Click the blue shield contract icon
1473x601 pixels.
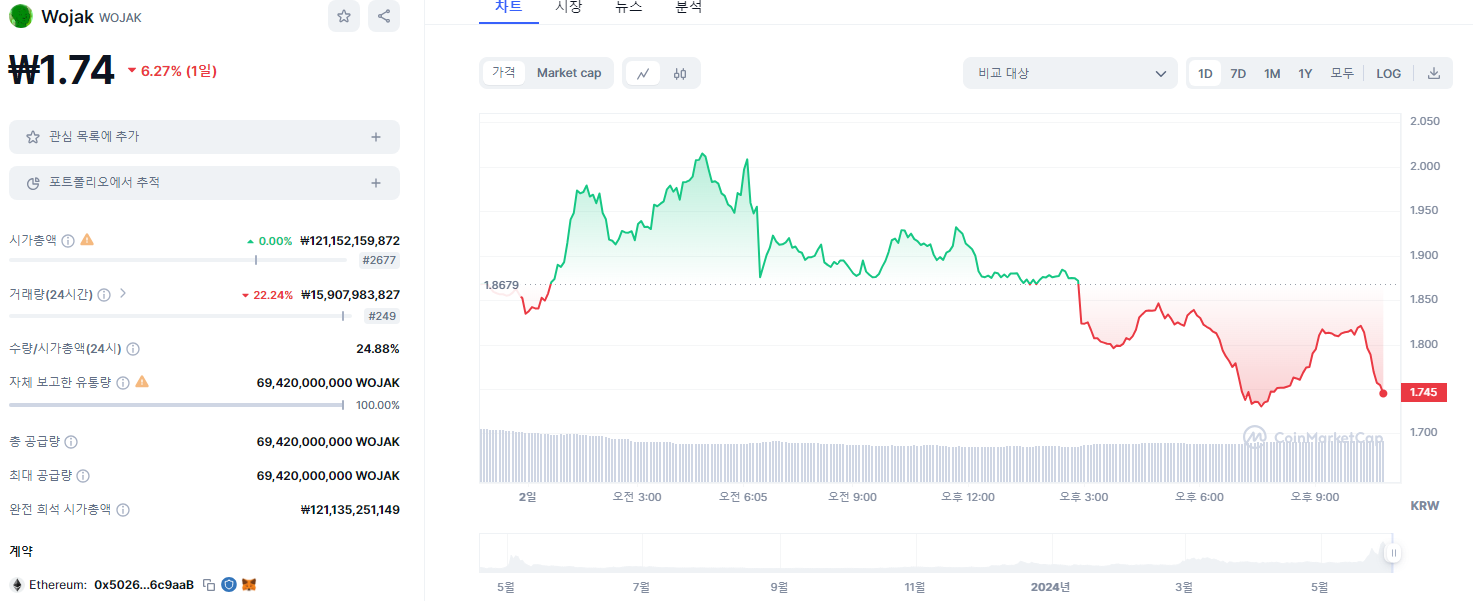[x=229, y=585]
